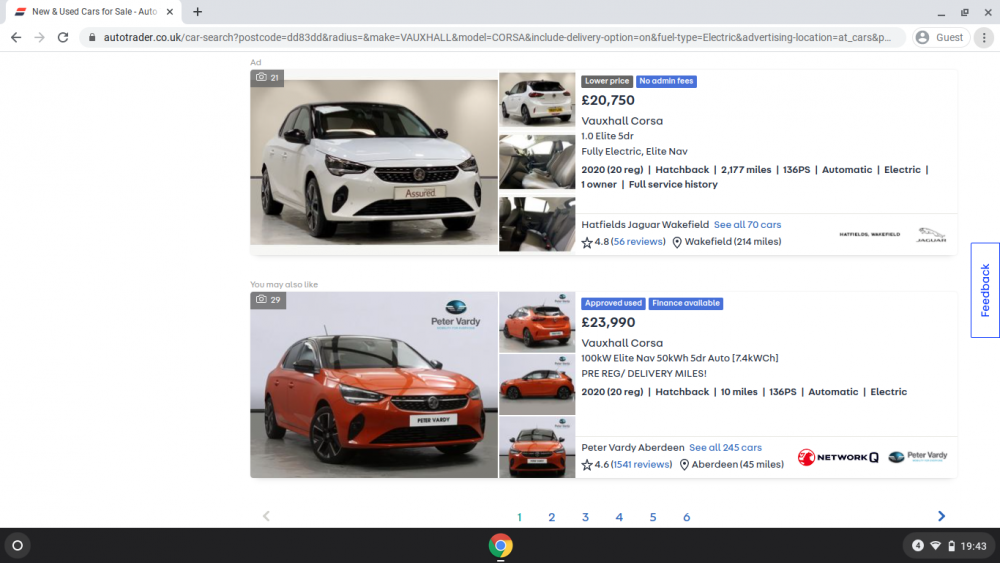View orange Corsa front thumbnail photo
Viewport: 1000px width, 563px height.
click(537, 447)
